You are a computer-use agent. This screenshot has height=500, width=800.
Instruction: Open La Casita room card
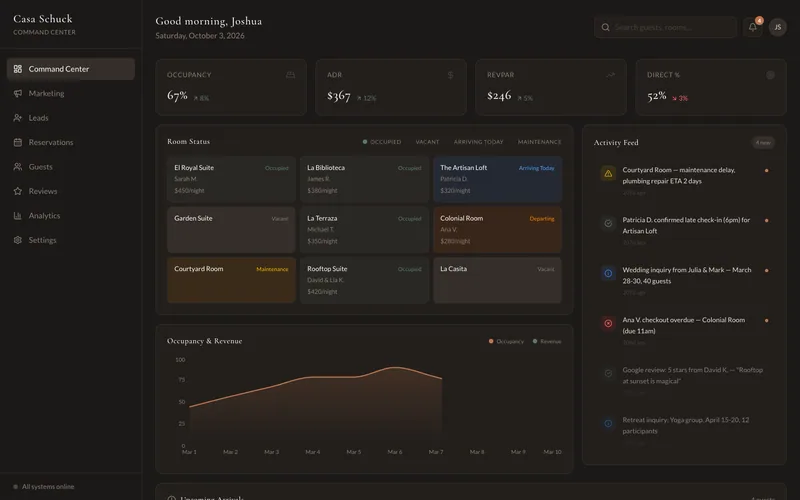tap(497, 280)
